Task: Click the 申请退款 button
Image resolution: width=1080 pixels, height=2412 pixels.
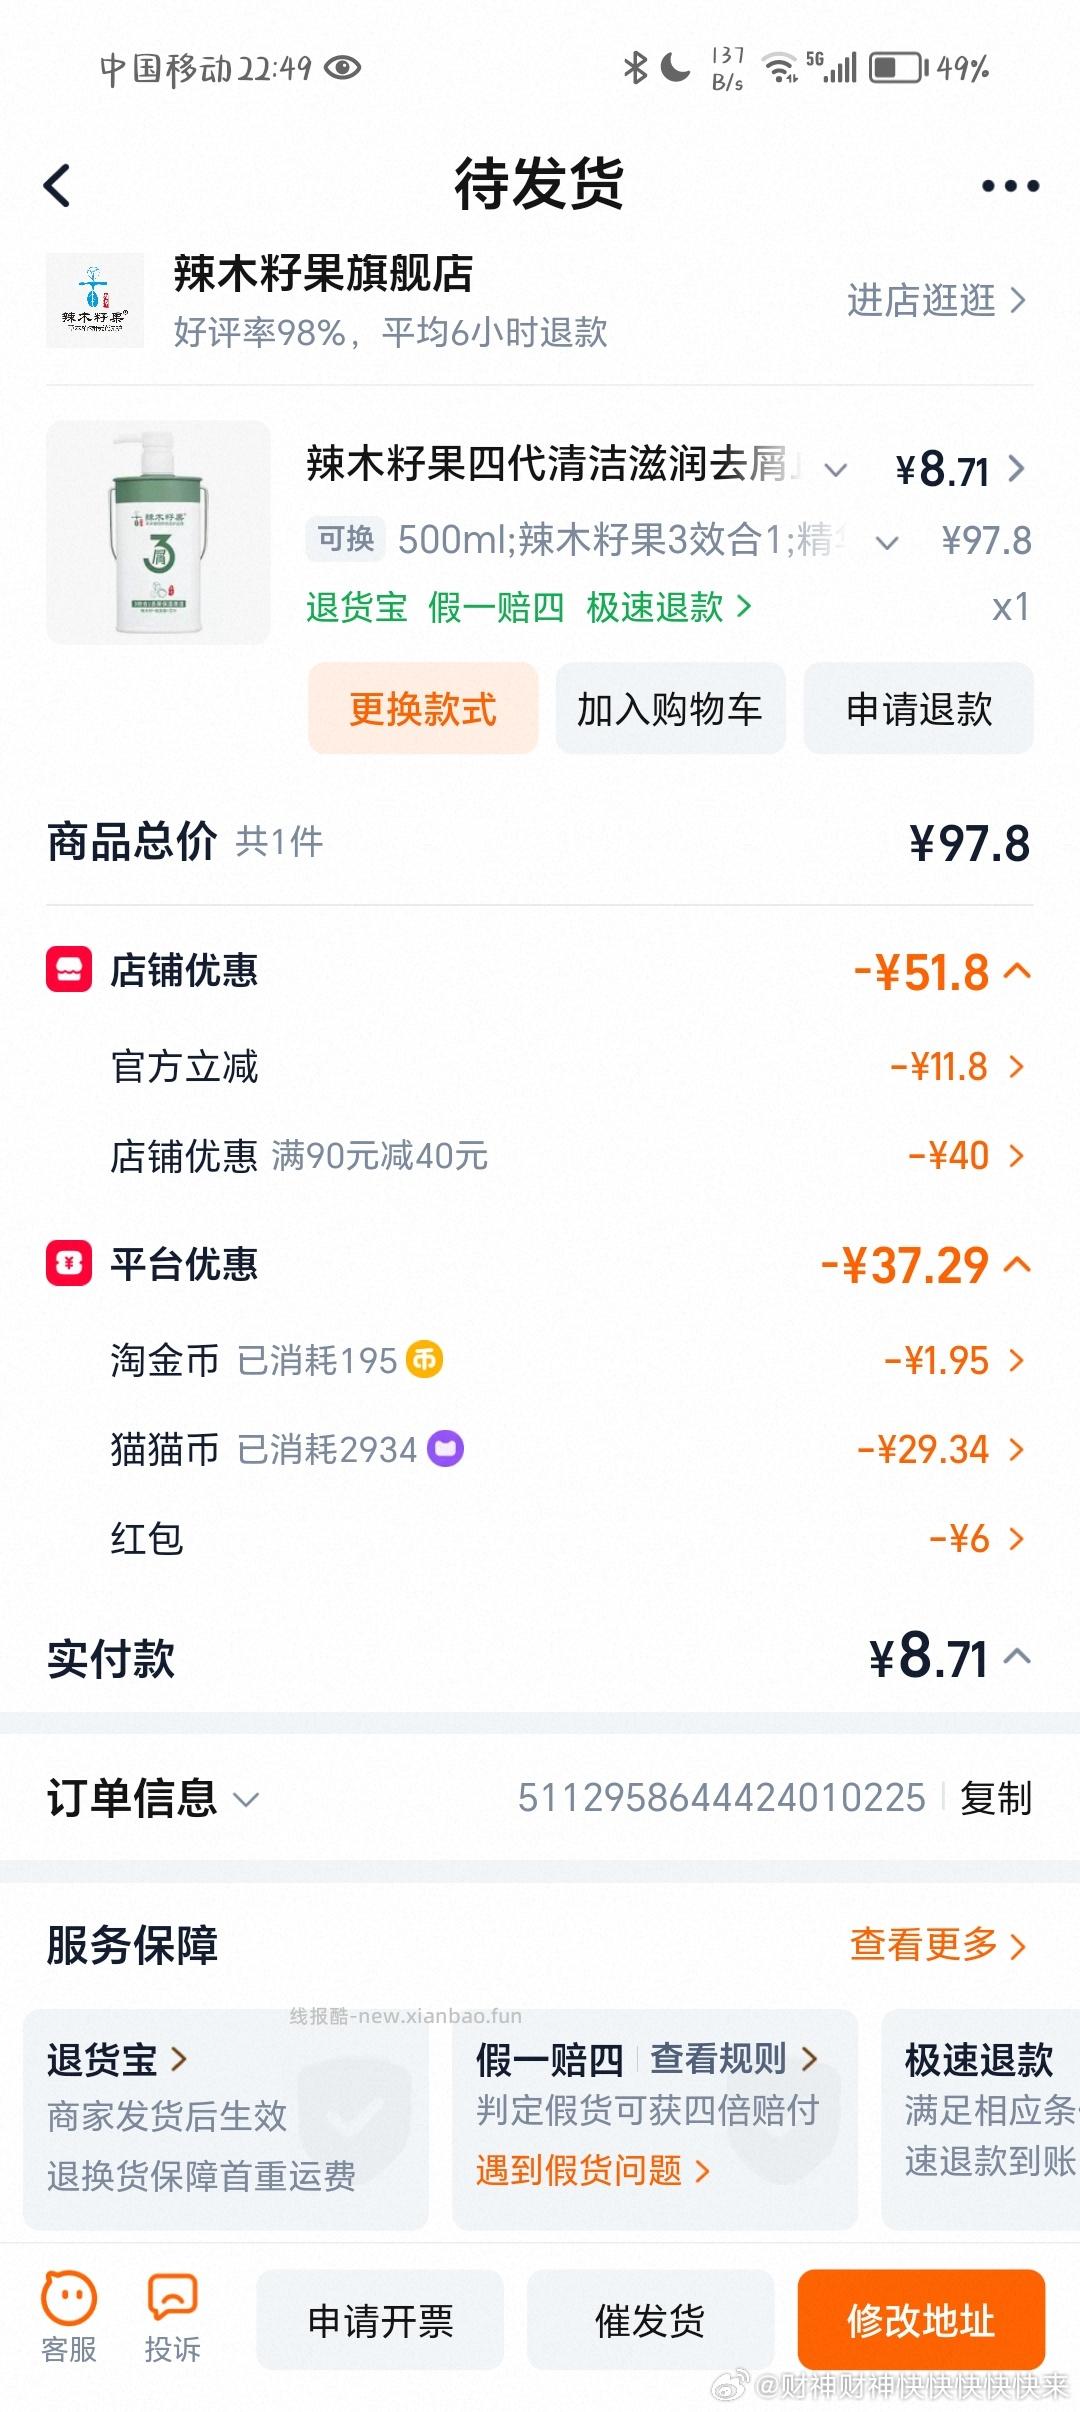Action: (x=918, y=709)
